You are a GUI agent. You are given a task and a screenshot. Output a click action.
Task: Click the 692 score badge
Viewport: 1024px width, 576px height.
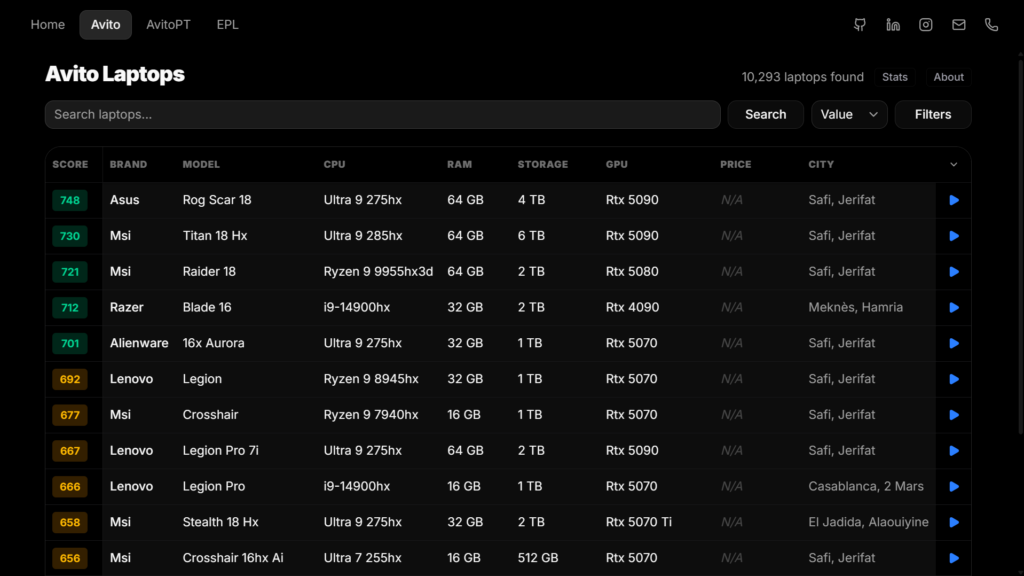tap(70, 379)
